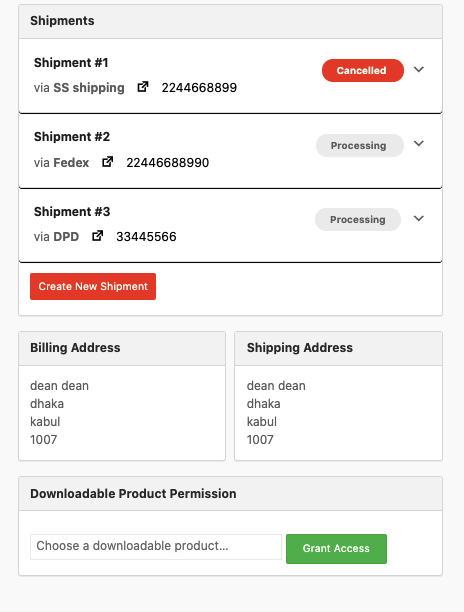Image resolution: width=464 pixels, height=612 pixels.
Task: Open the Choose a downloadable product field
Action: pyautogui.click(x=156, y=547)
